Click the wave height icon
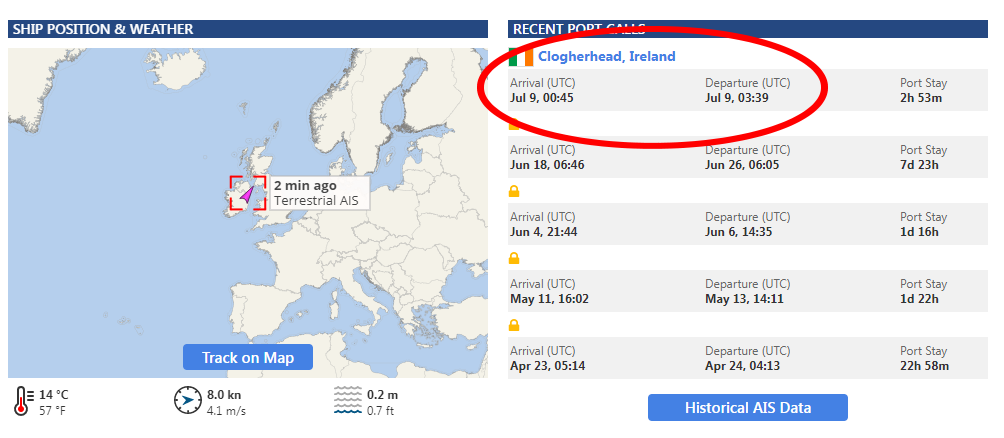Image resolution: width=1004 pixels, height=438 pixels. pos(347,401)
